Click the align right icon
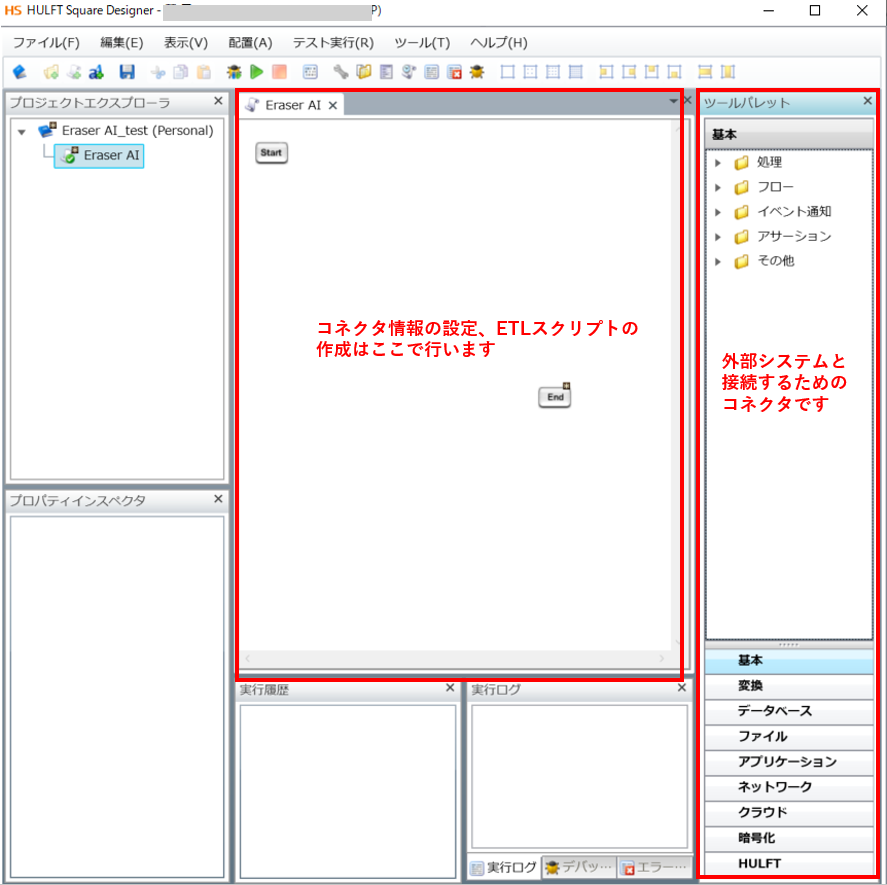 click(629, 72)
